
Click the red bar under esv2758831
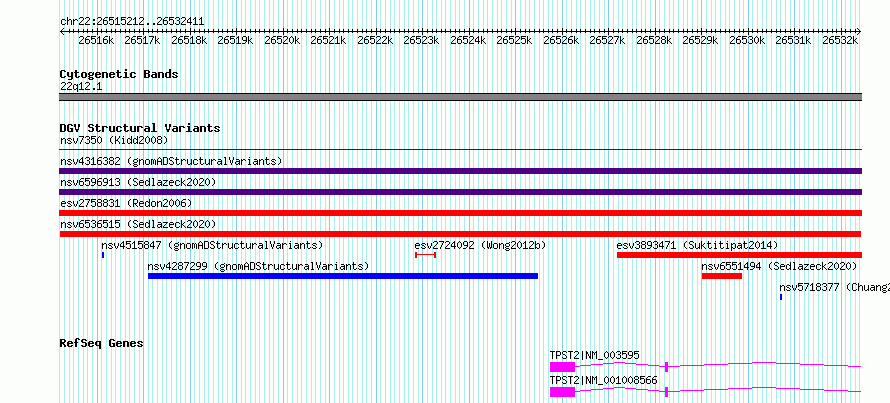coord(460,213)
